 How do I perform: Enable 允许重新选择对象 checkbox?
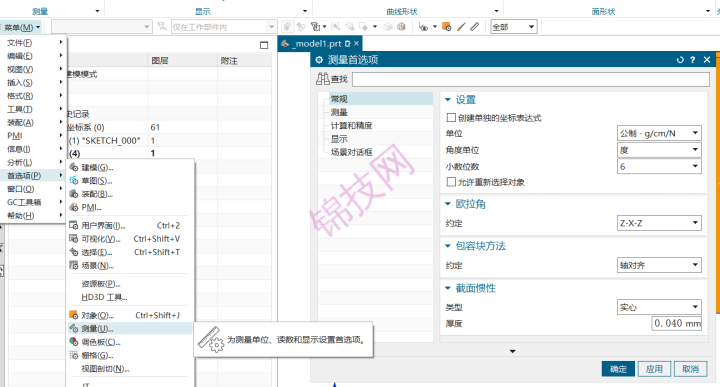coord(451,182)
